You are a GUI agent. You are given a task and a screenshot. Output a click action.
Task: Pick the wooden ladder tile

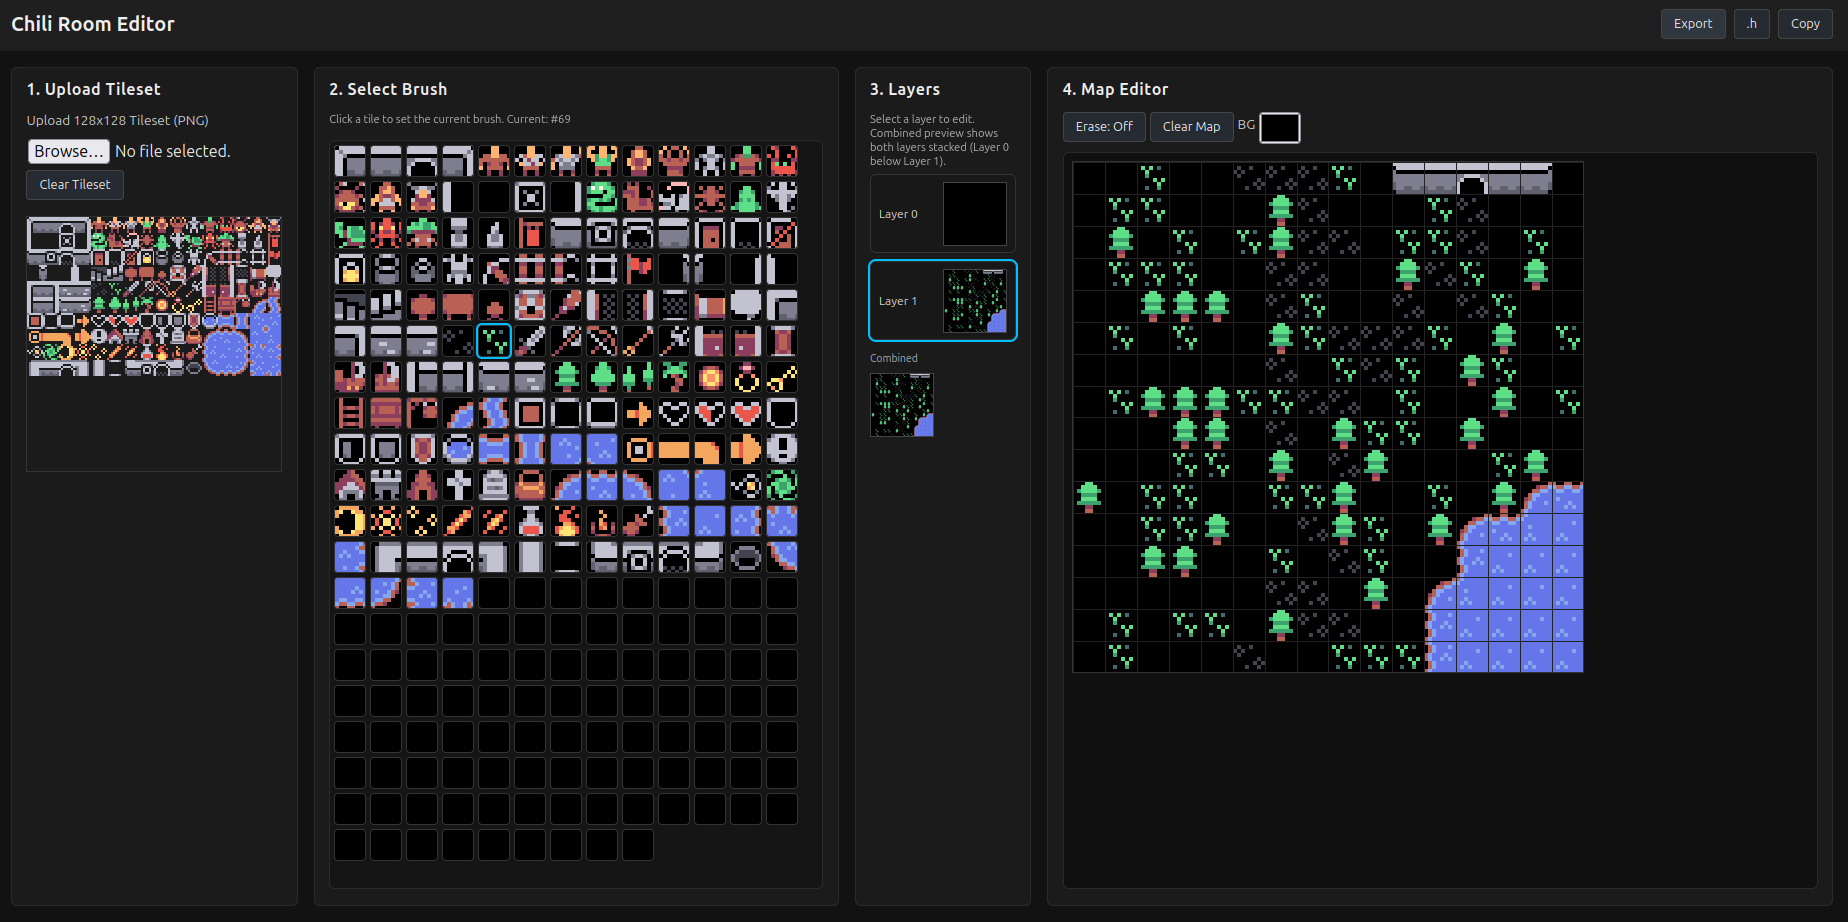pos(350,413)
